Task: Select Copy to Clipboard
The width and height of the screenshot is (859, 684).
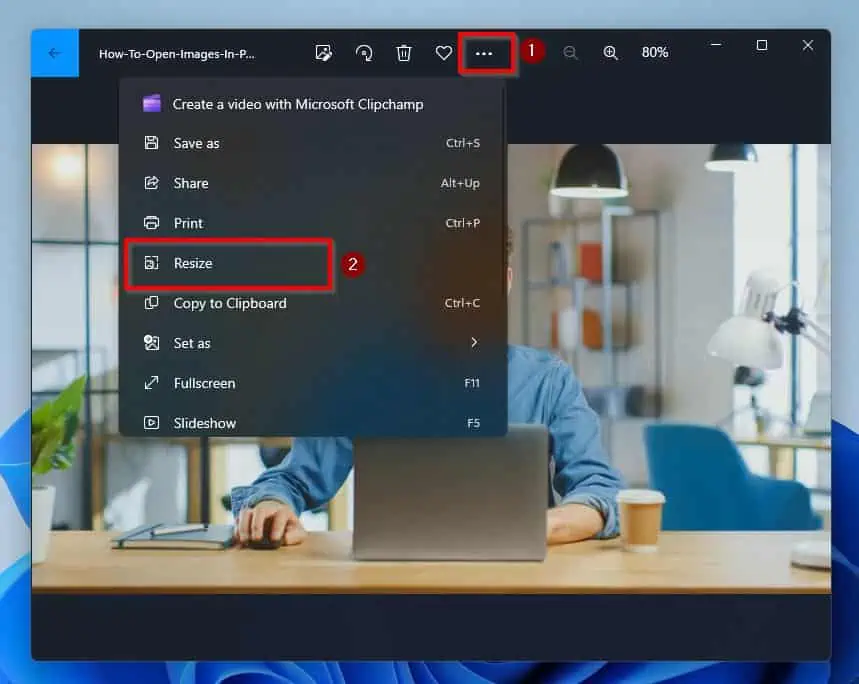Action: (x=313, y=303)
